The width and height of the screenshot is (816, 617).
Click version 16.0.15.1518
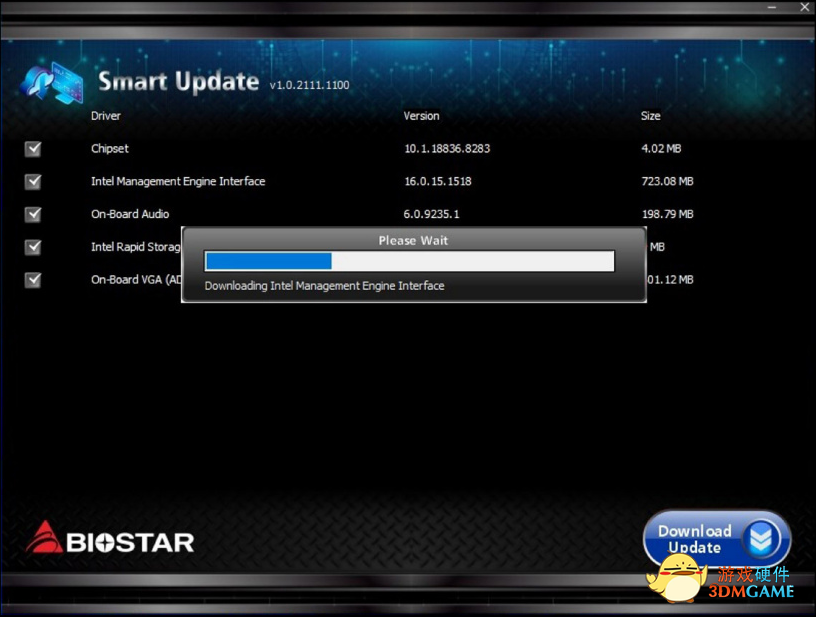click(x=438, y=181)
